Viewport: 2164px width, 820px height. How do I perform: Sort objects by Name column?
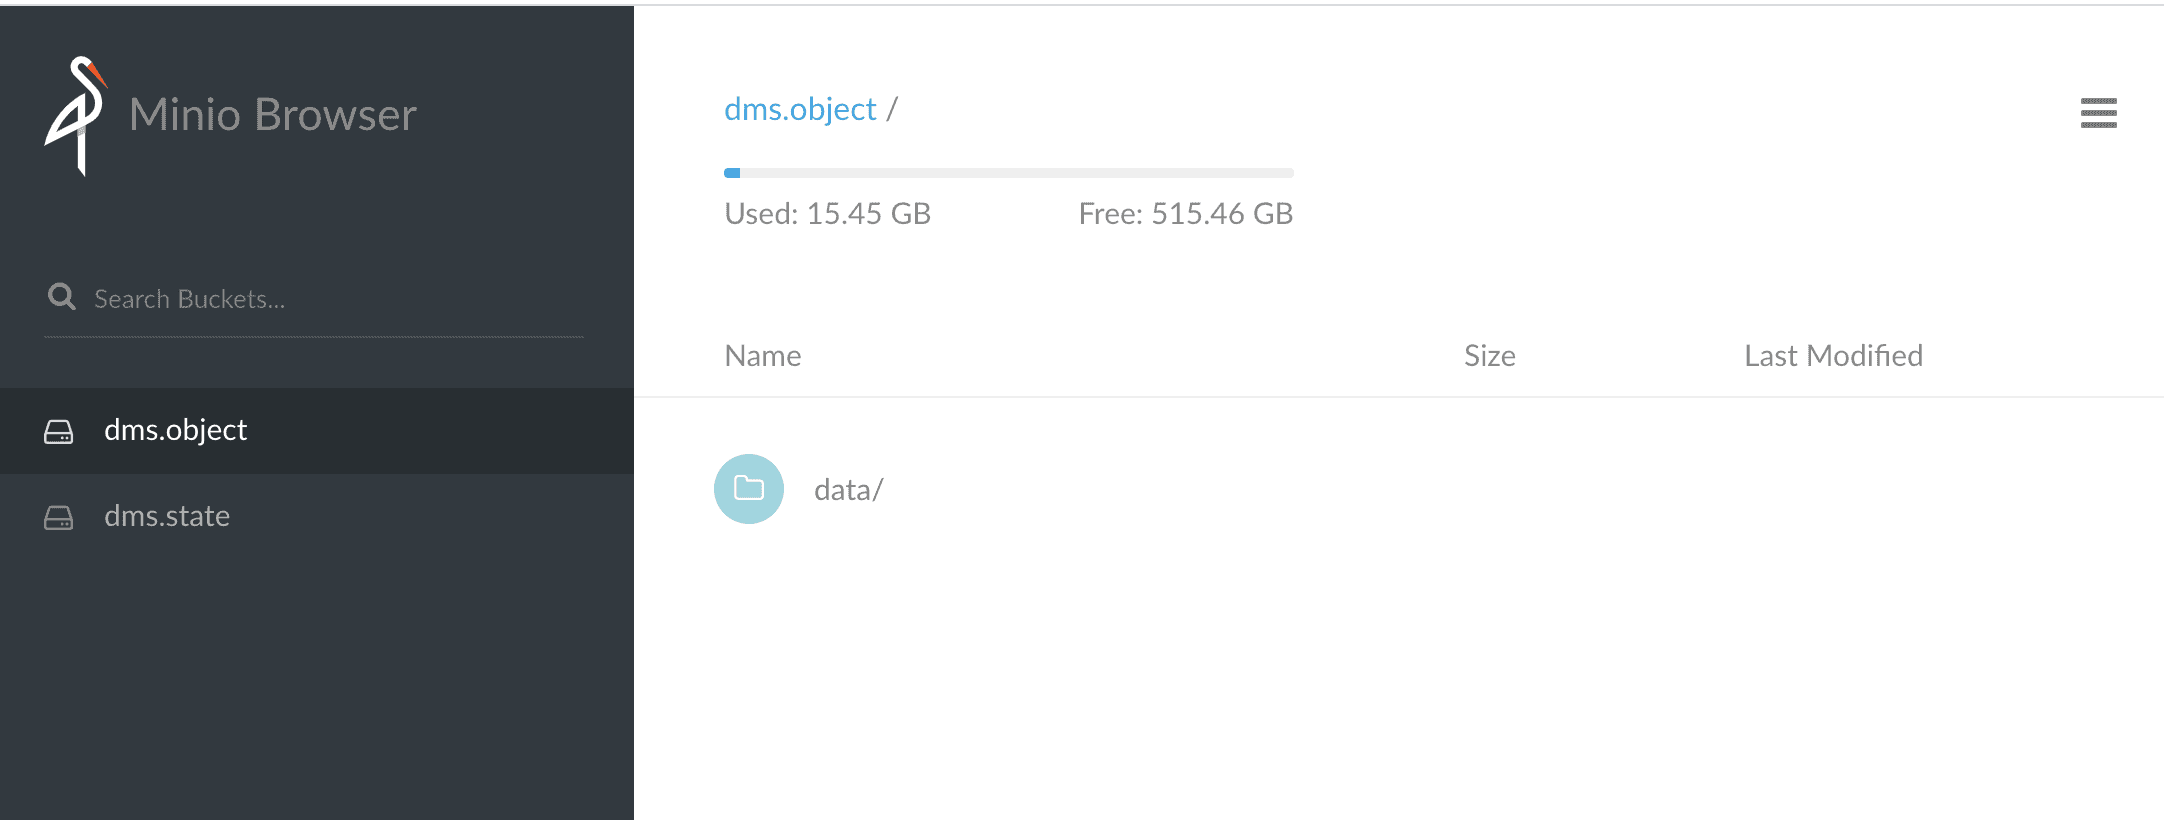coord(763,356)
